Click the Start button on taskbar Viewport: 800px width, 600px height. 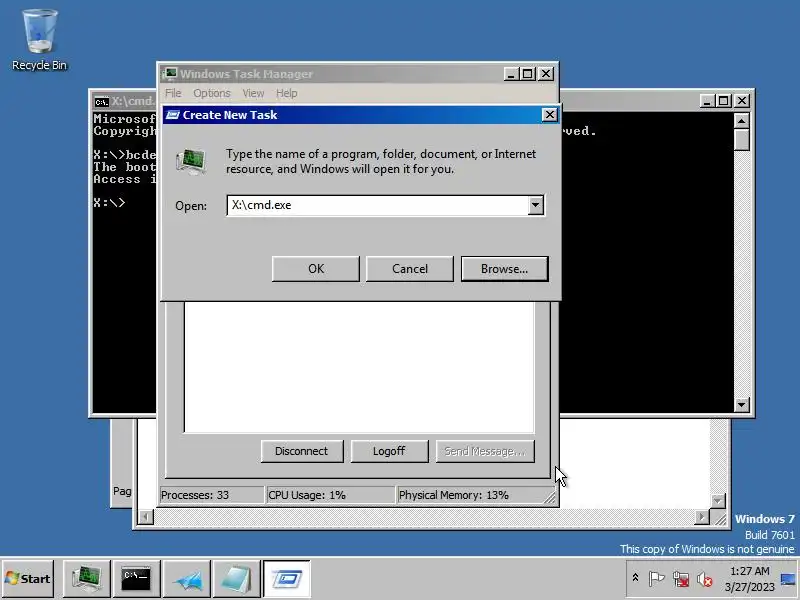pyautogui.click(x=28, y=579)
